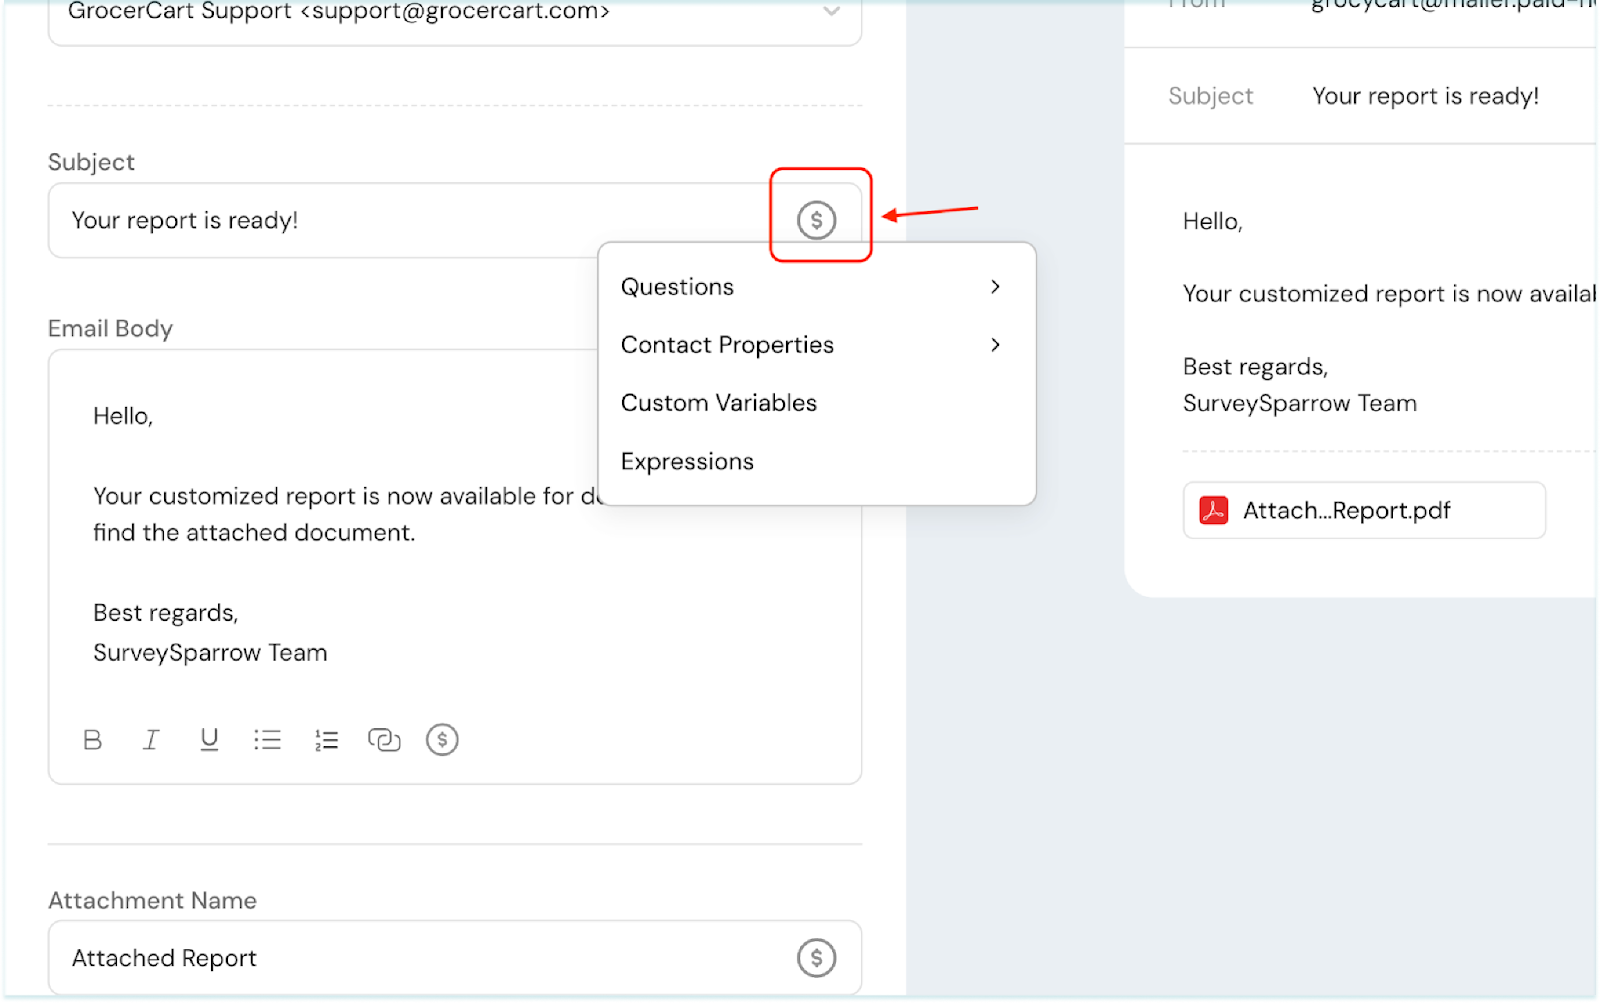This screenshot has height=1003, width=1600.
Task: Open the GrocerCart Support sender dropdown
Action: point(830,12)
